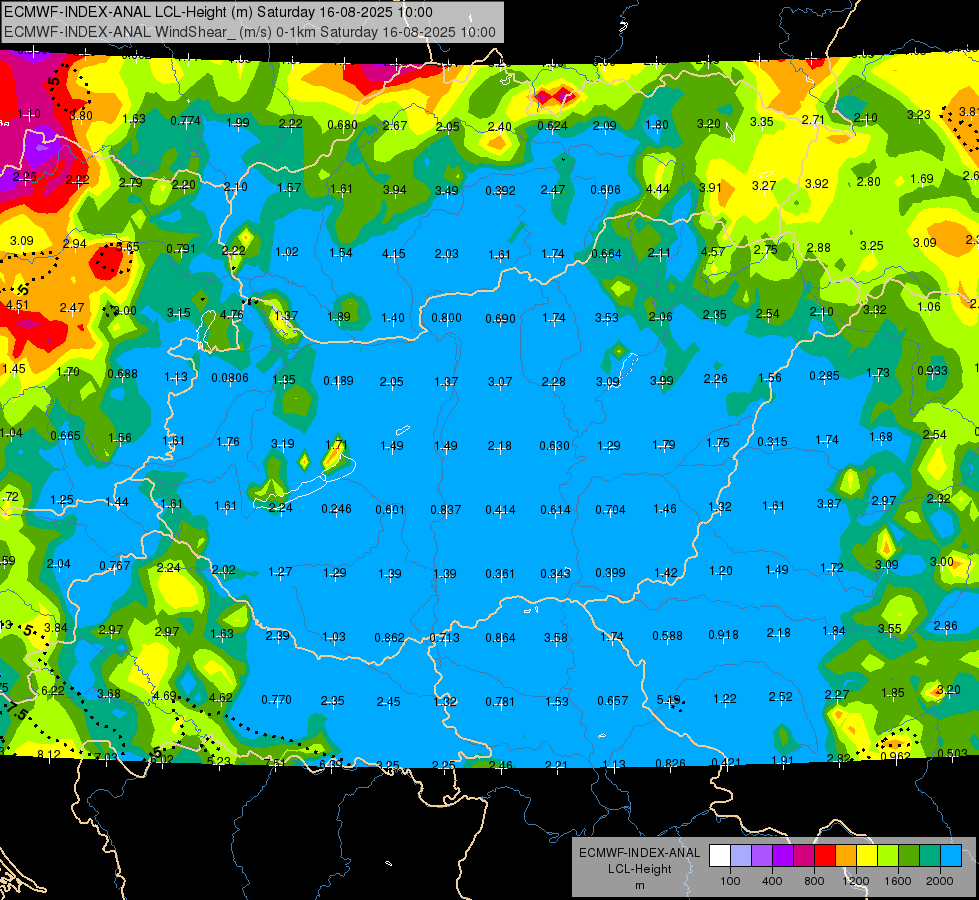Click the wind shear value 0.774

coord(185,121)
